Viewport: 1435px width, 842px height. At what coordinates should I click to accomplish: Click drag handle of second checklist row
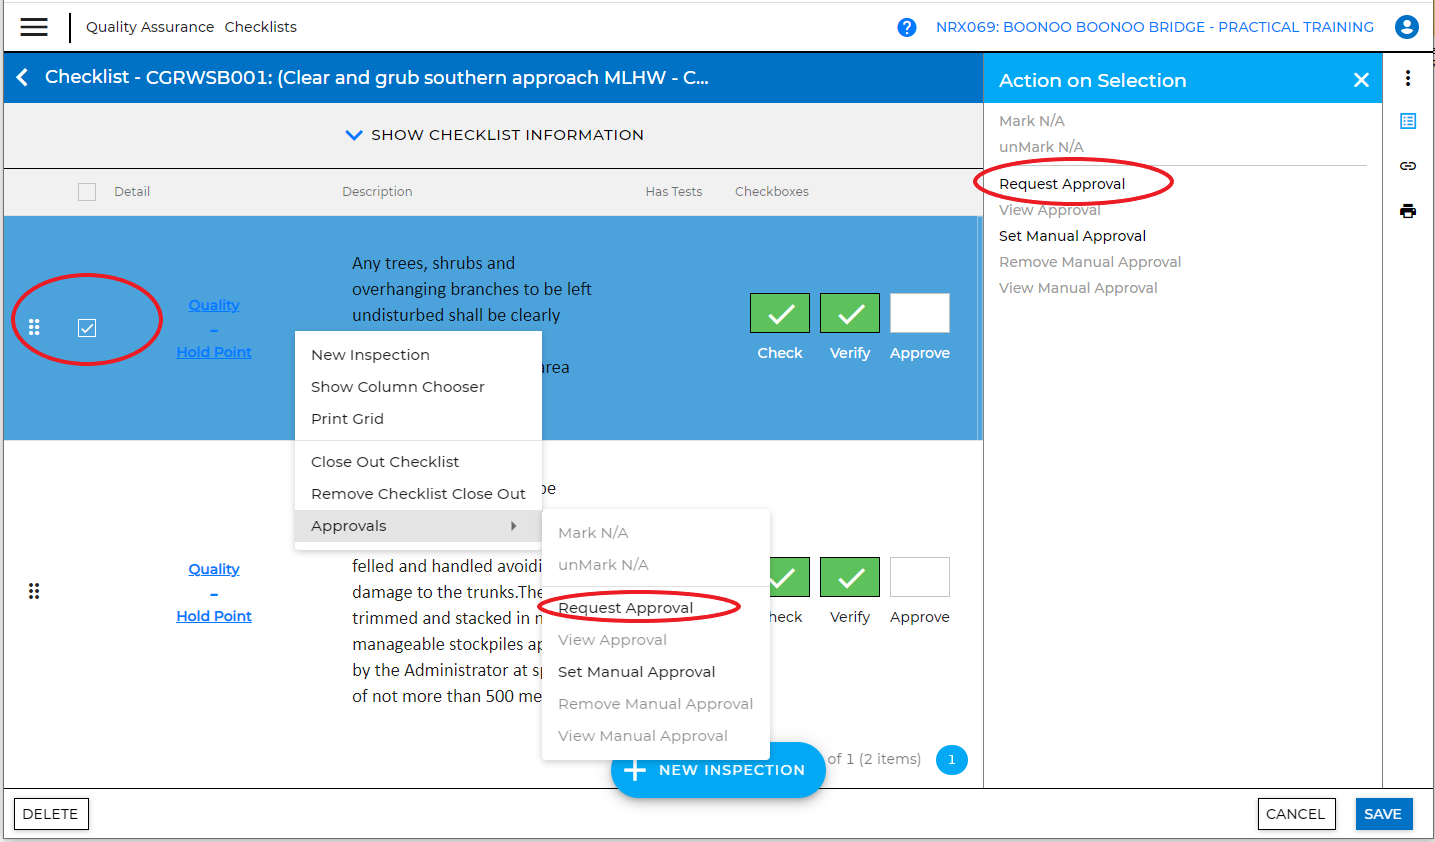[34, 591]
